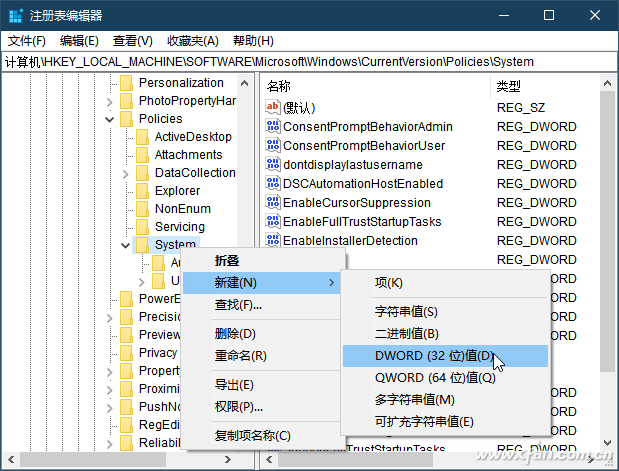
Task: Click the System folder icon
Action: pyautogui.click(x=142, y=245)
